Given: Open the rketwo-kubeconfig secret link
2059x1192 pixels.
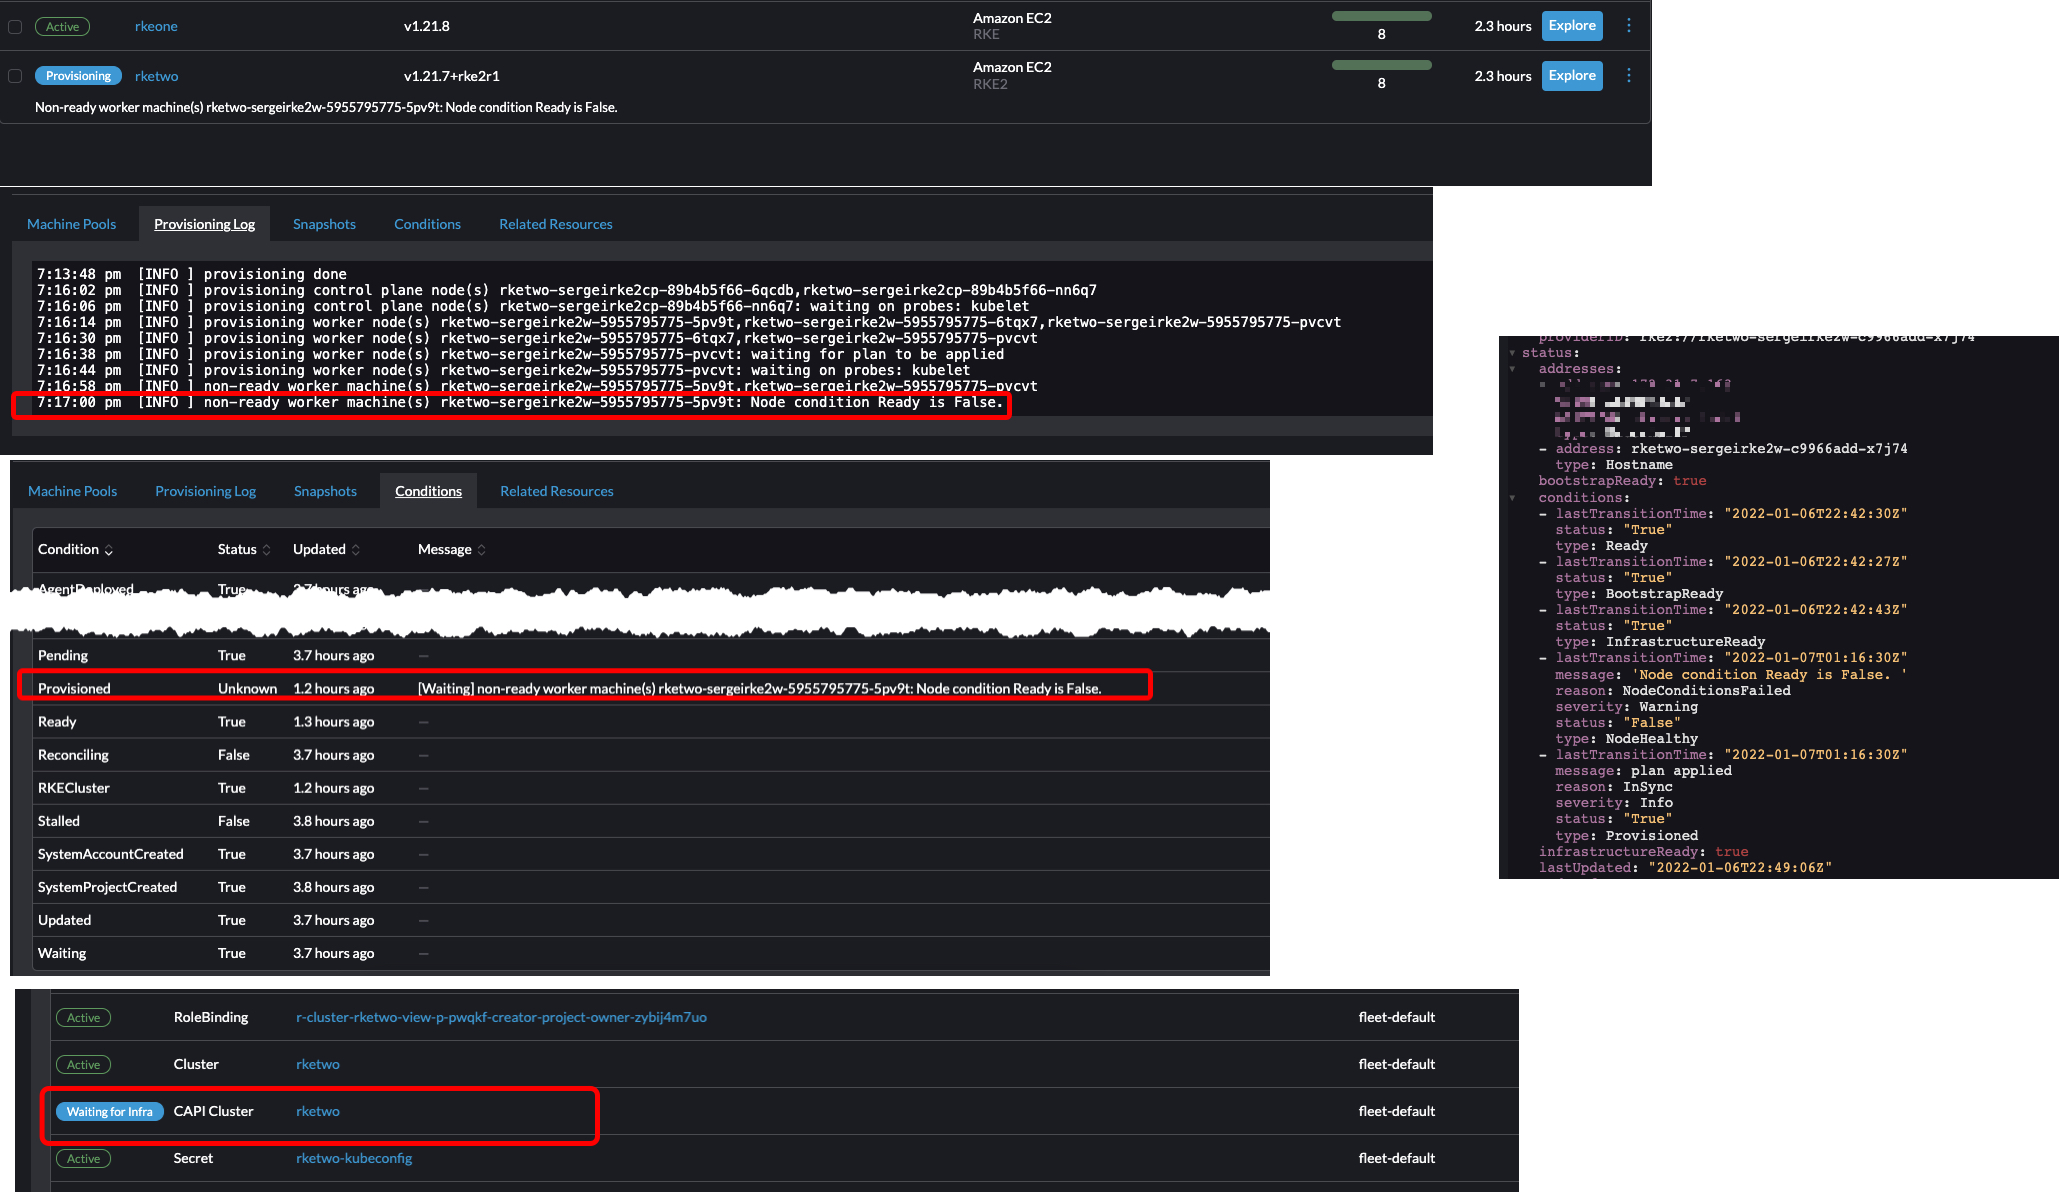Looking at the screenshot, I should 354,1158.
